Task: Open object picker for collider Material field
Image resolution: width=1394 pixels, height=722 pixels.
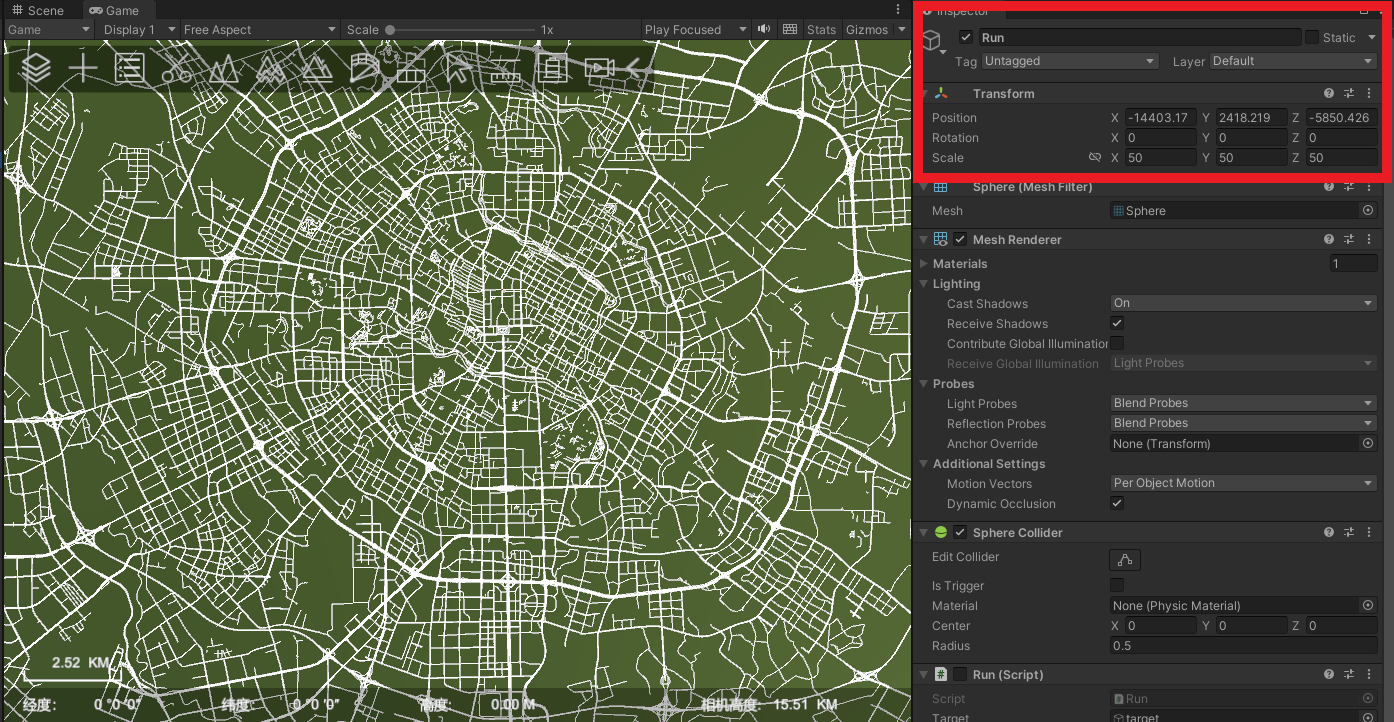Action: (1368, 605)
